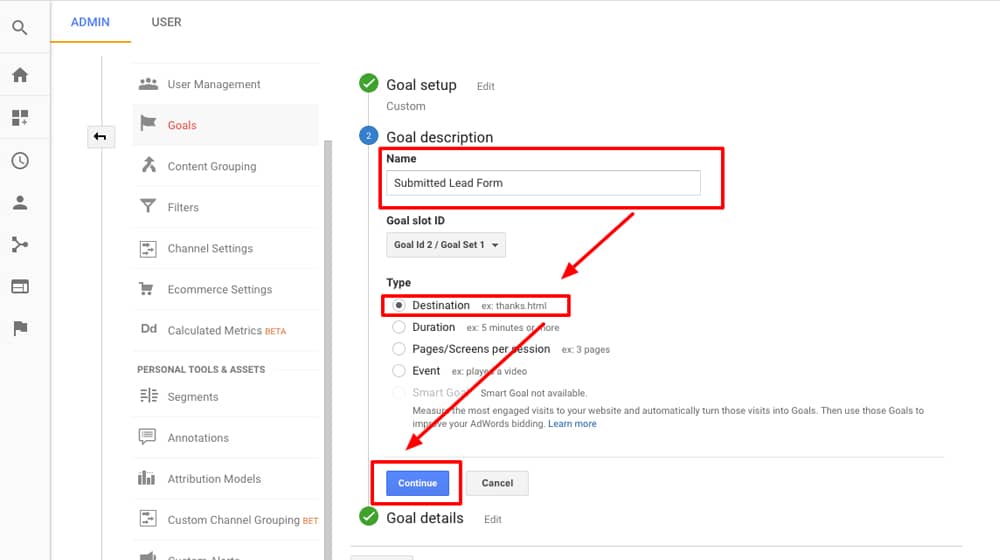Select Pages/Screens per session type

[399, 349]
